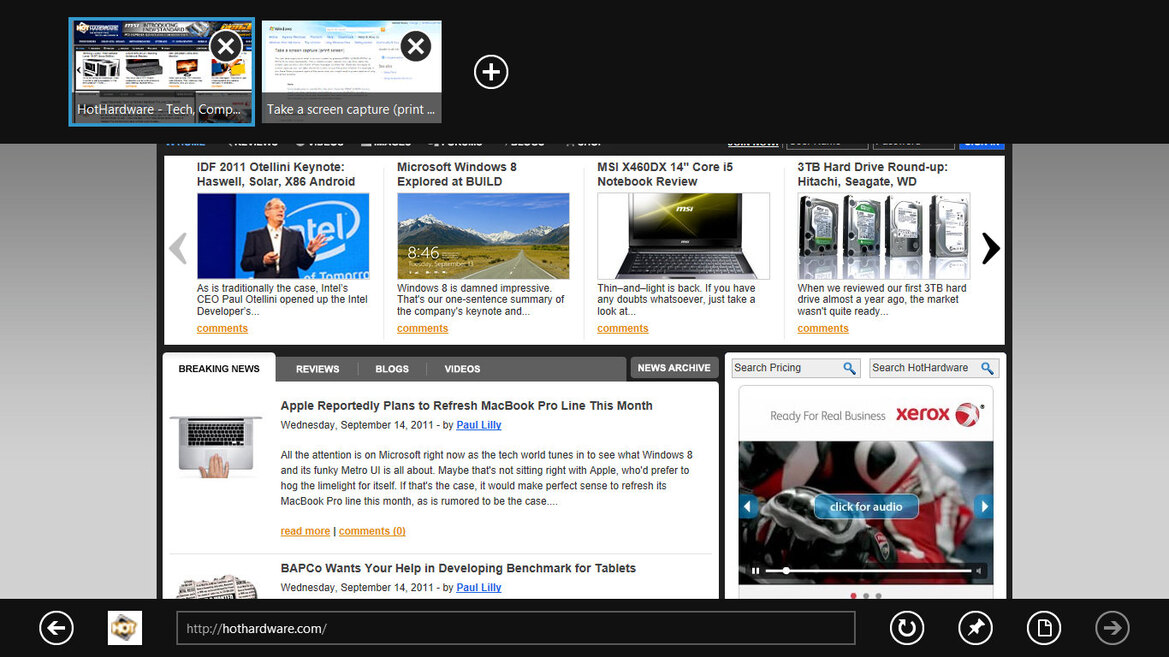Click the hard drives round-up image
Viewport: 1169px width, 657px height.
point(883,236)
